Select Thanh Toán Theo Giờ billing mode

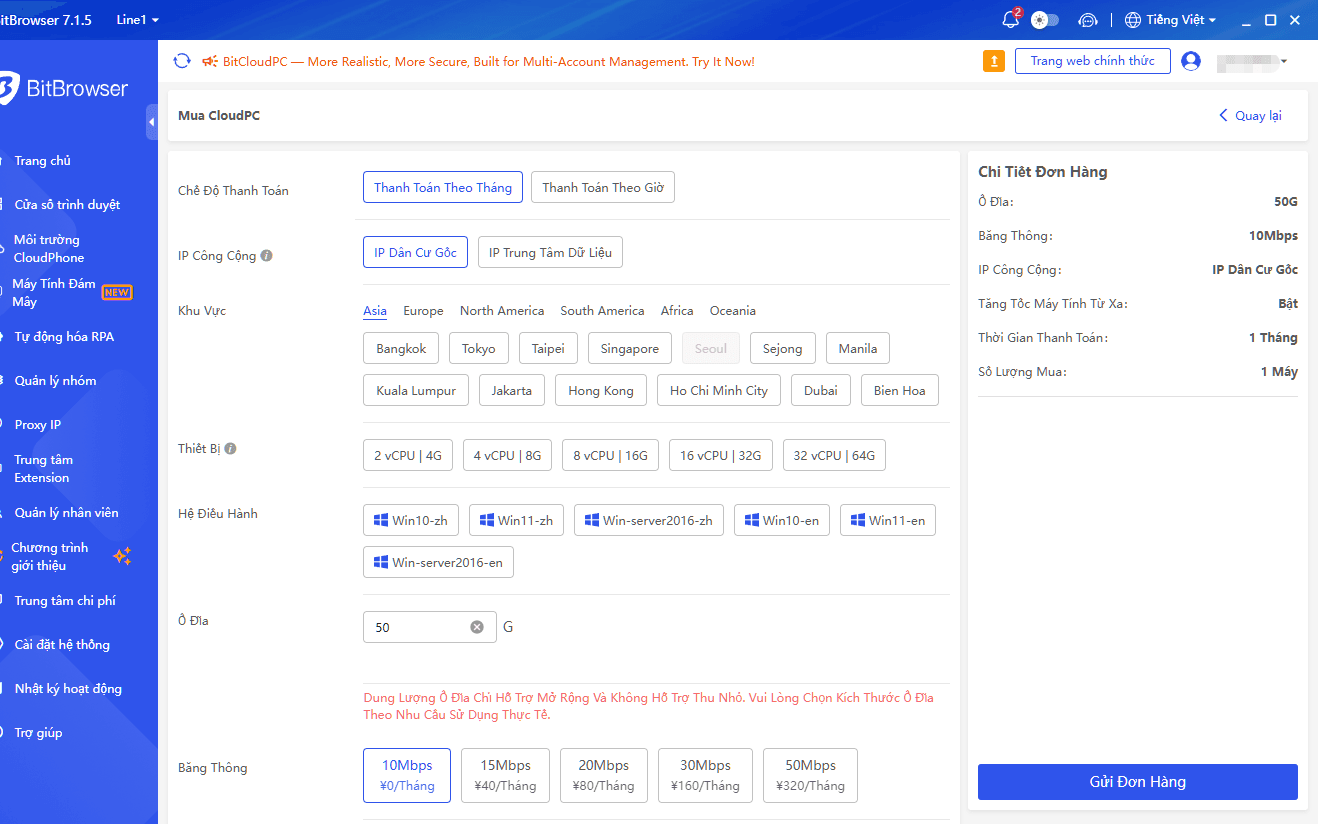(x=603, y=187)
